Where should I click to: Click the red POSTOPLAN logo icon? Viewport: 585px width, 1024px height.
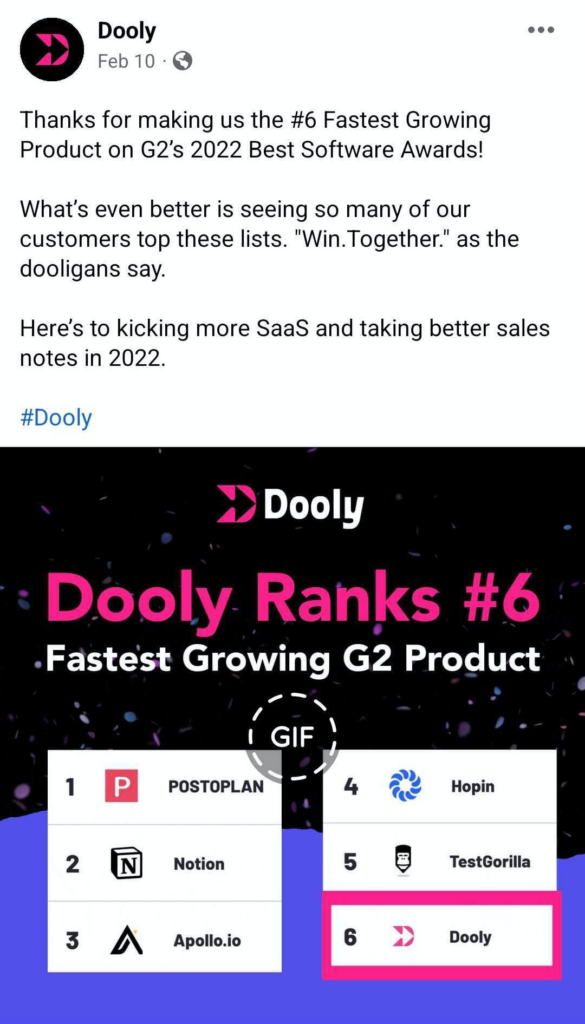point(123,787)
